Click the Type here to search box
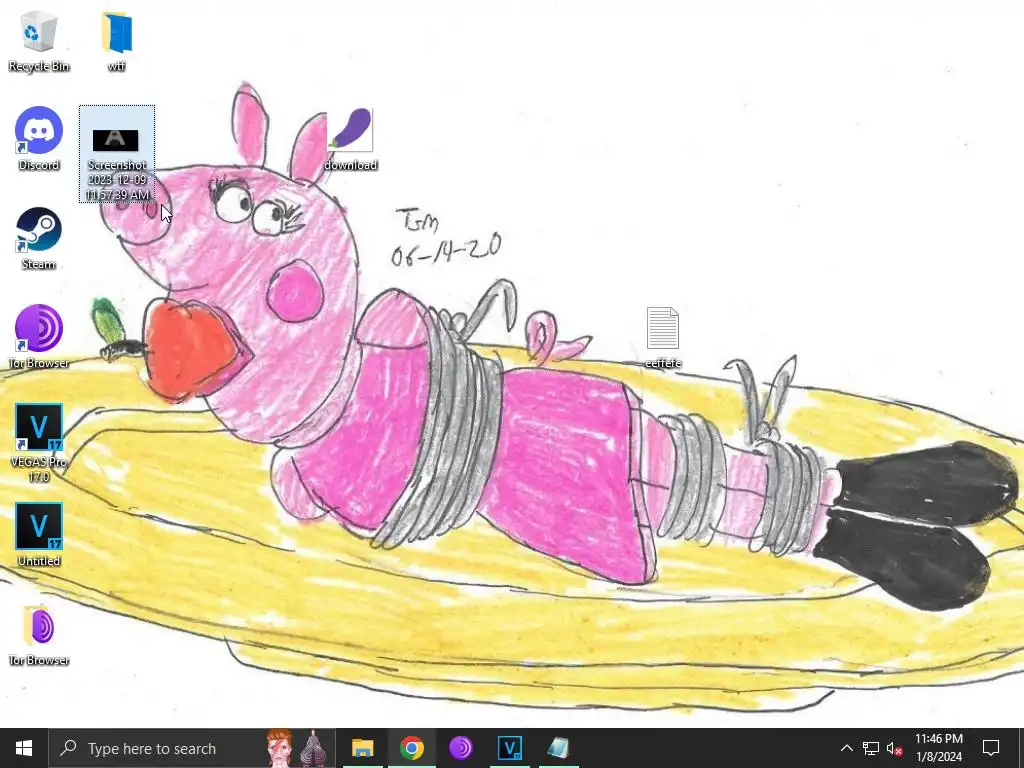The image size is (1024, 768). point(192,748)
